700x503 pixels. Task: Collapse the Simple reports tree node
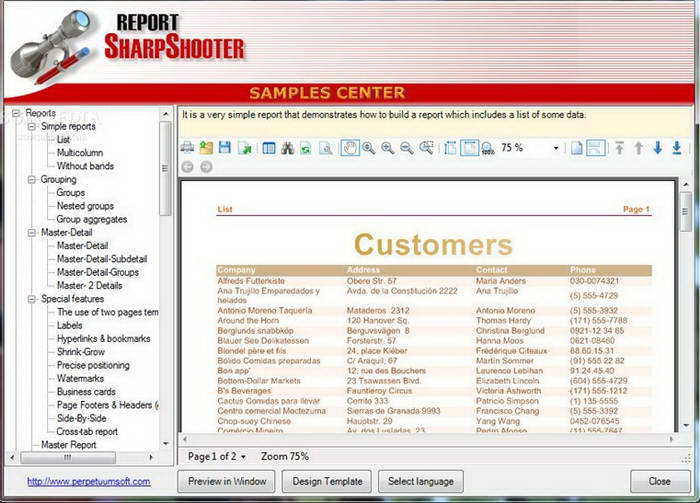click(x=32, y=126)
